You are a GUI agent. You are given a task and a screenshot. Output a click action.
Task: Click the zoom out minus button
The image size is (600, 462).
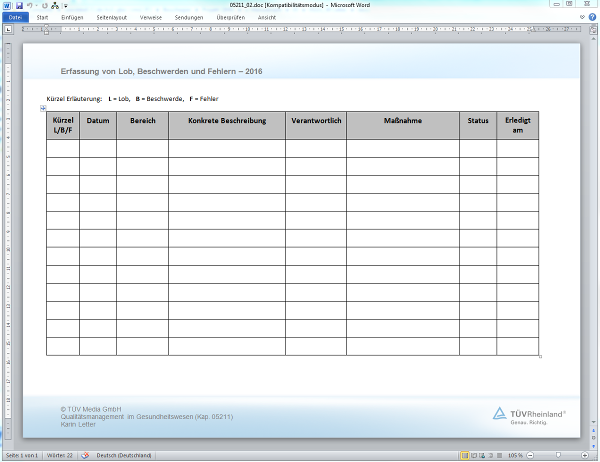(531, 456)
